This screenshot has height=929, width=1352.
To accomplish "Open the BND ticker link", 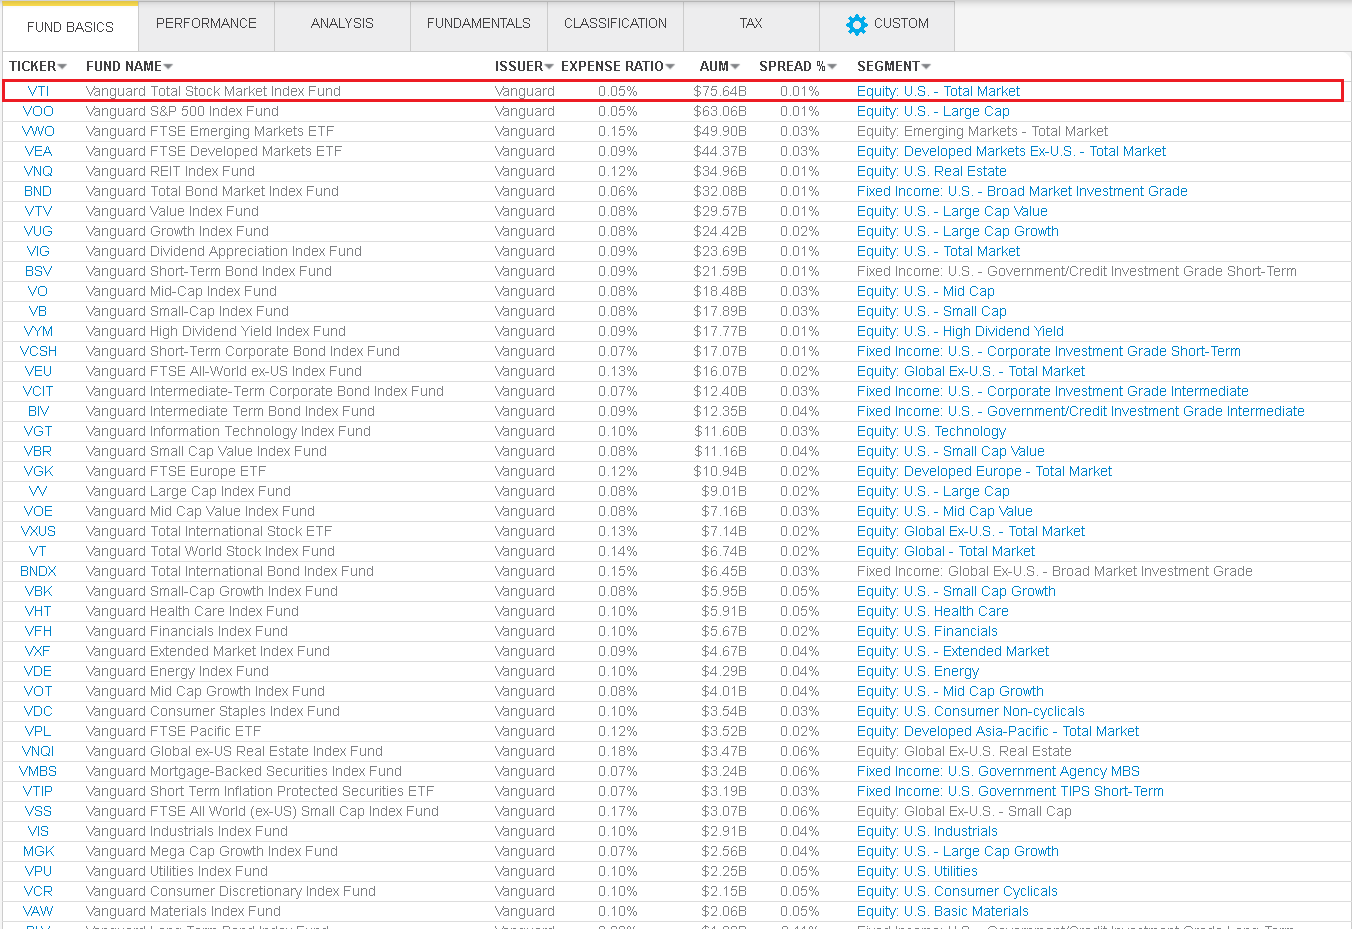I will point(38,191).
